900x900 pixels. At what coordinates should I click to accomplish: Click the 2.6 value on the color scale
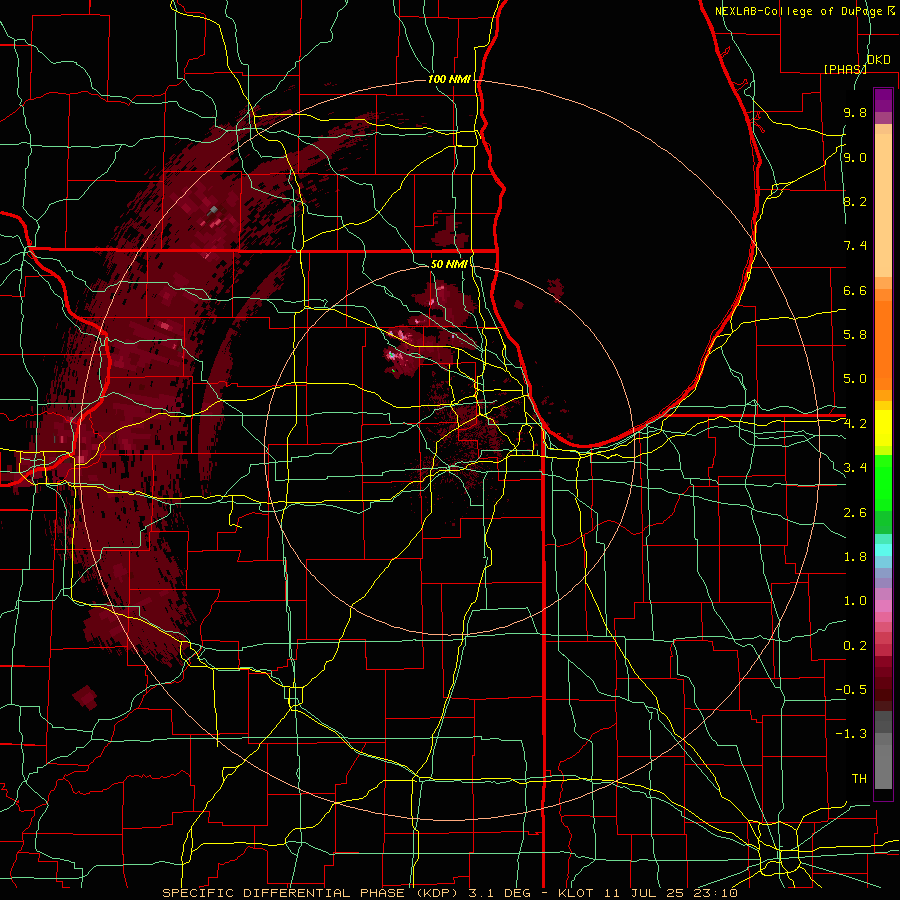(855, 513)
